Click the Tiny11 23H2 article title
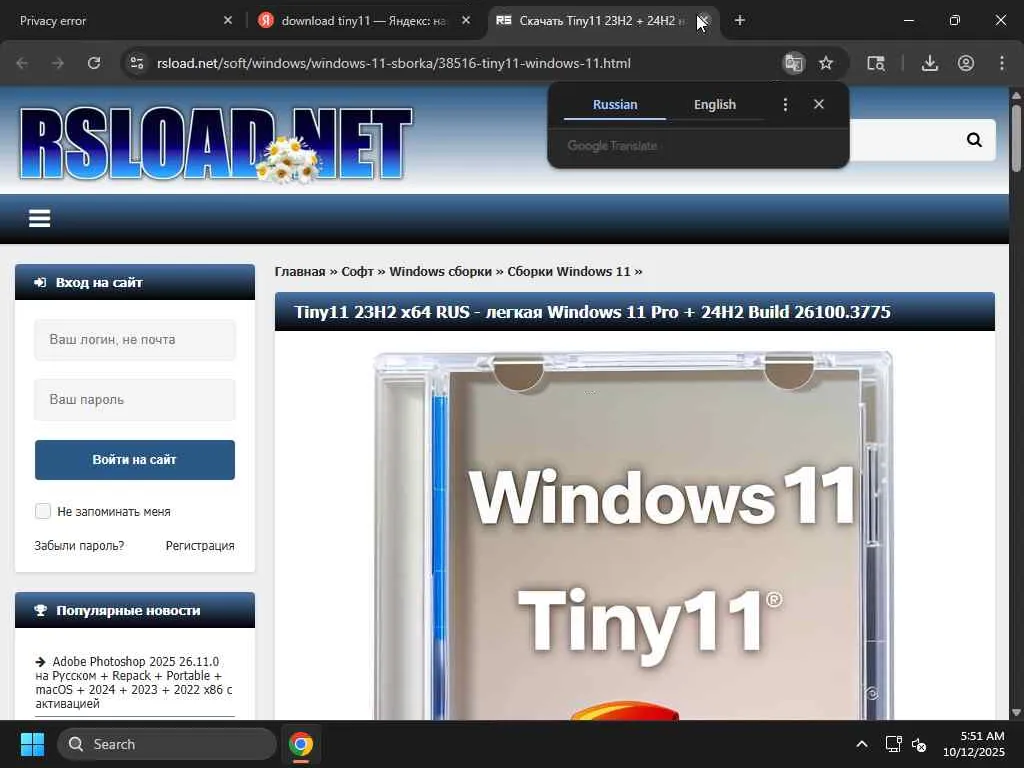1024x768 pixels. [592, 312]
